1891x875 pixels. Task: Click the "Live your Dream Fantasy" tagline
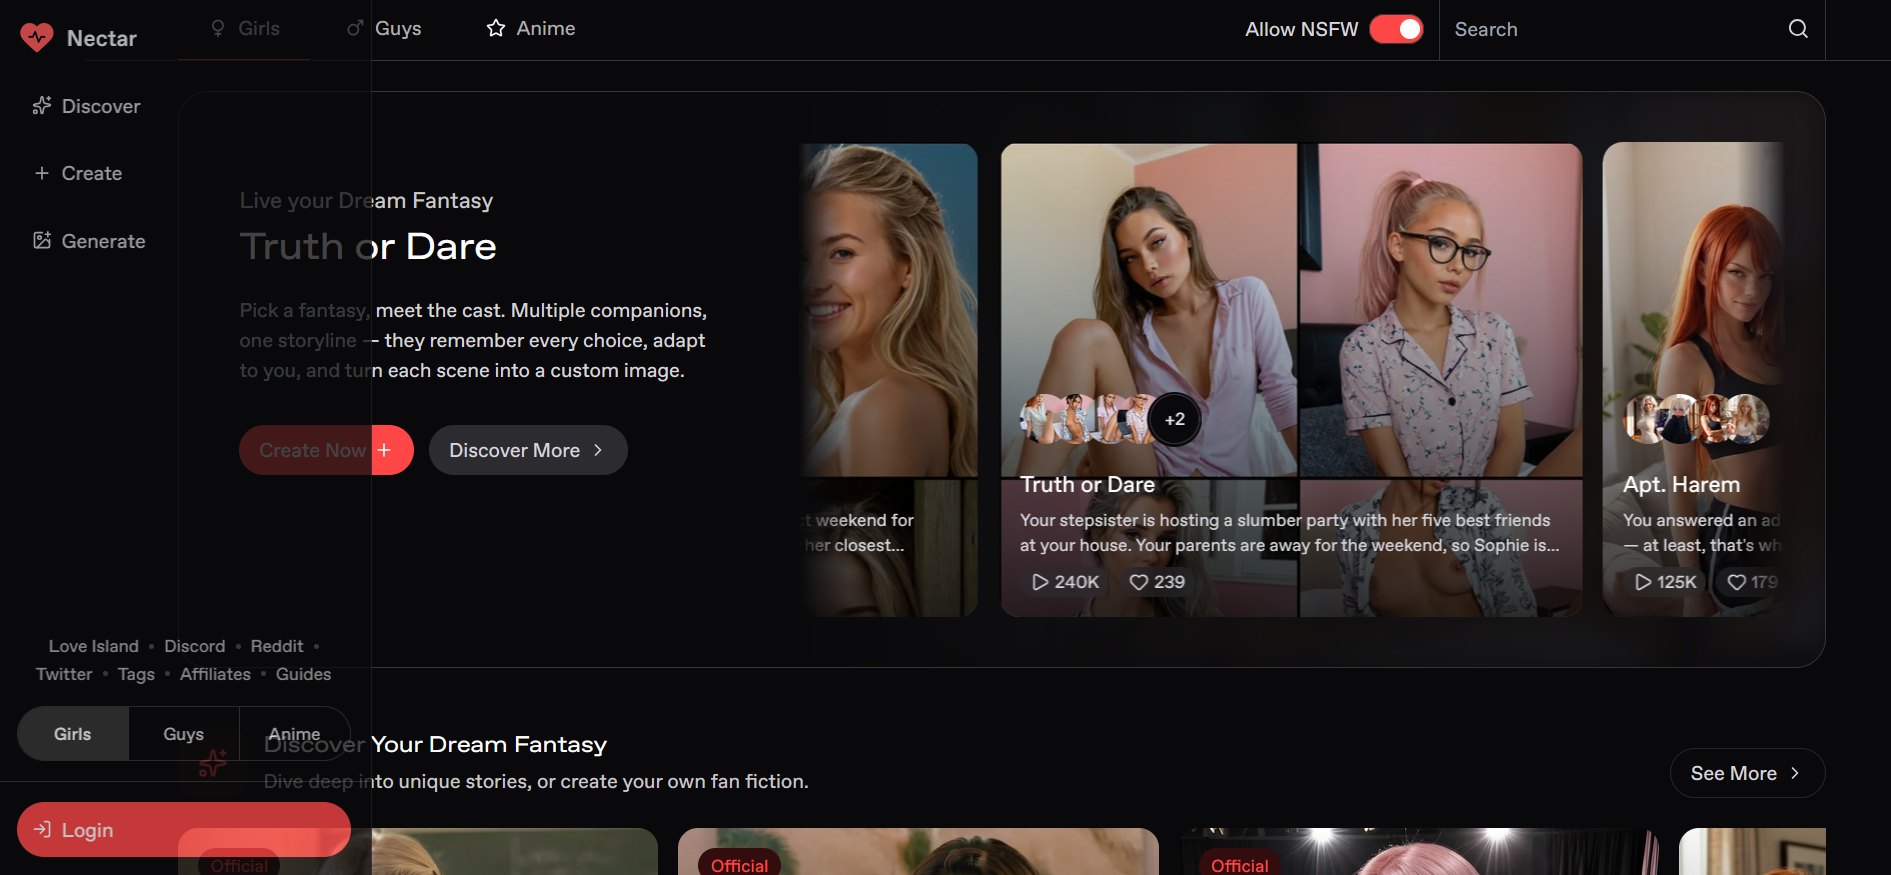[366, 200]
